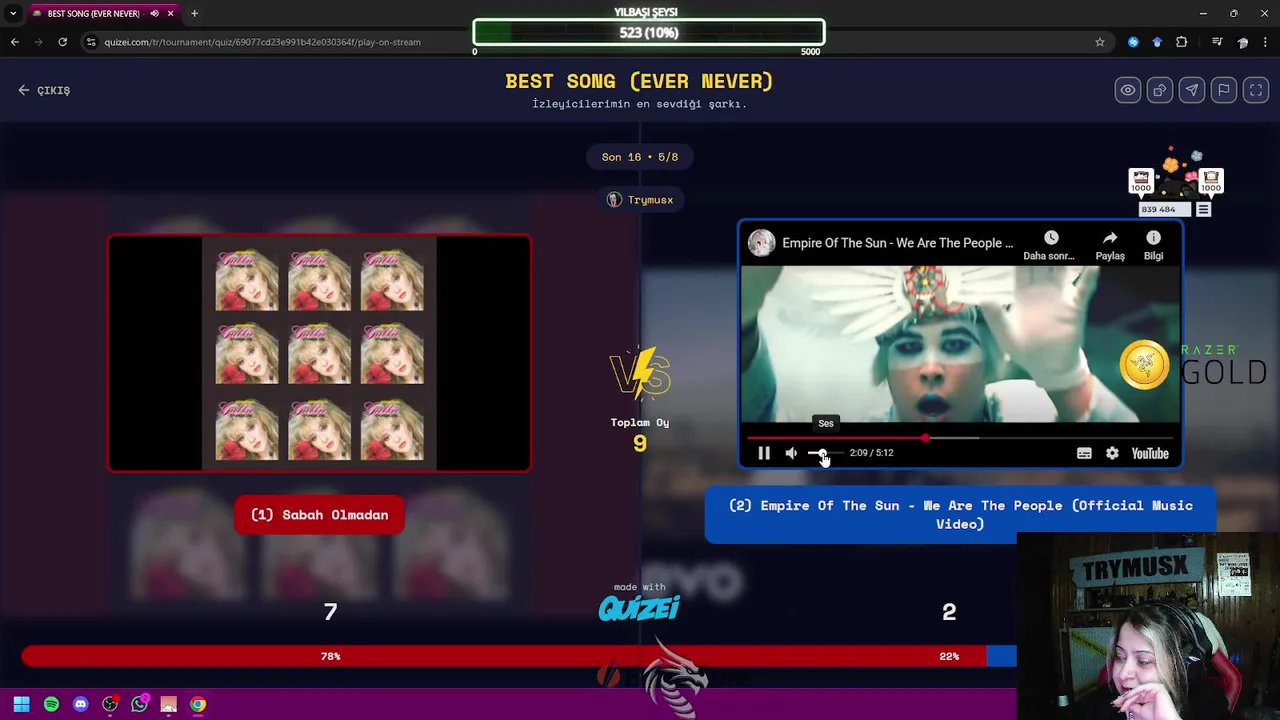Go back with browser back arrow
The height and width of the screenshot is (720, 1280).
[14, 42]
